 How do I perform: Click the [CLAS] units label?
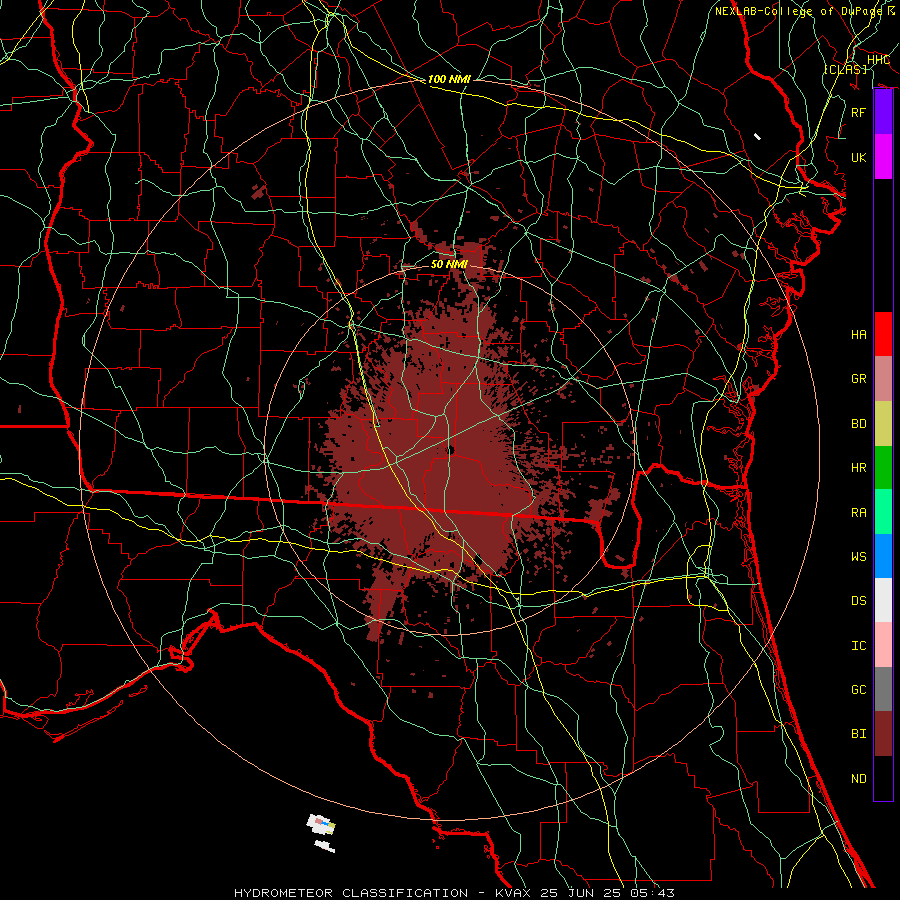click(x=845, y=69)
